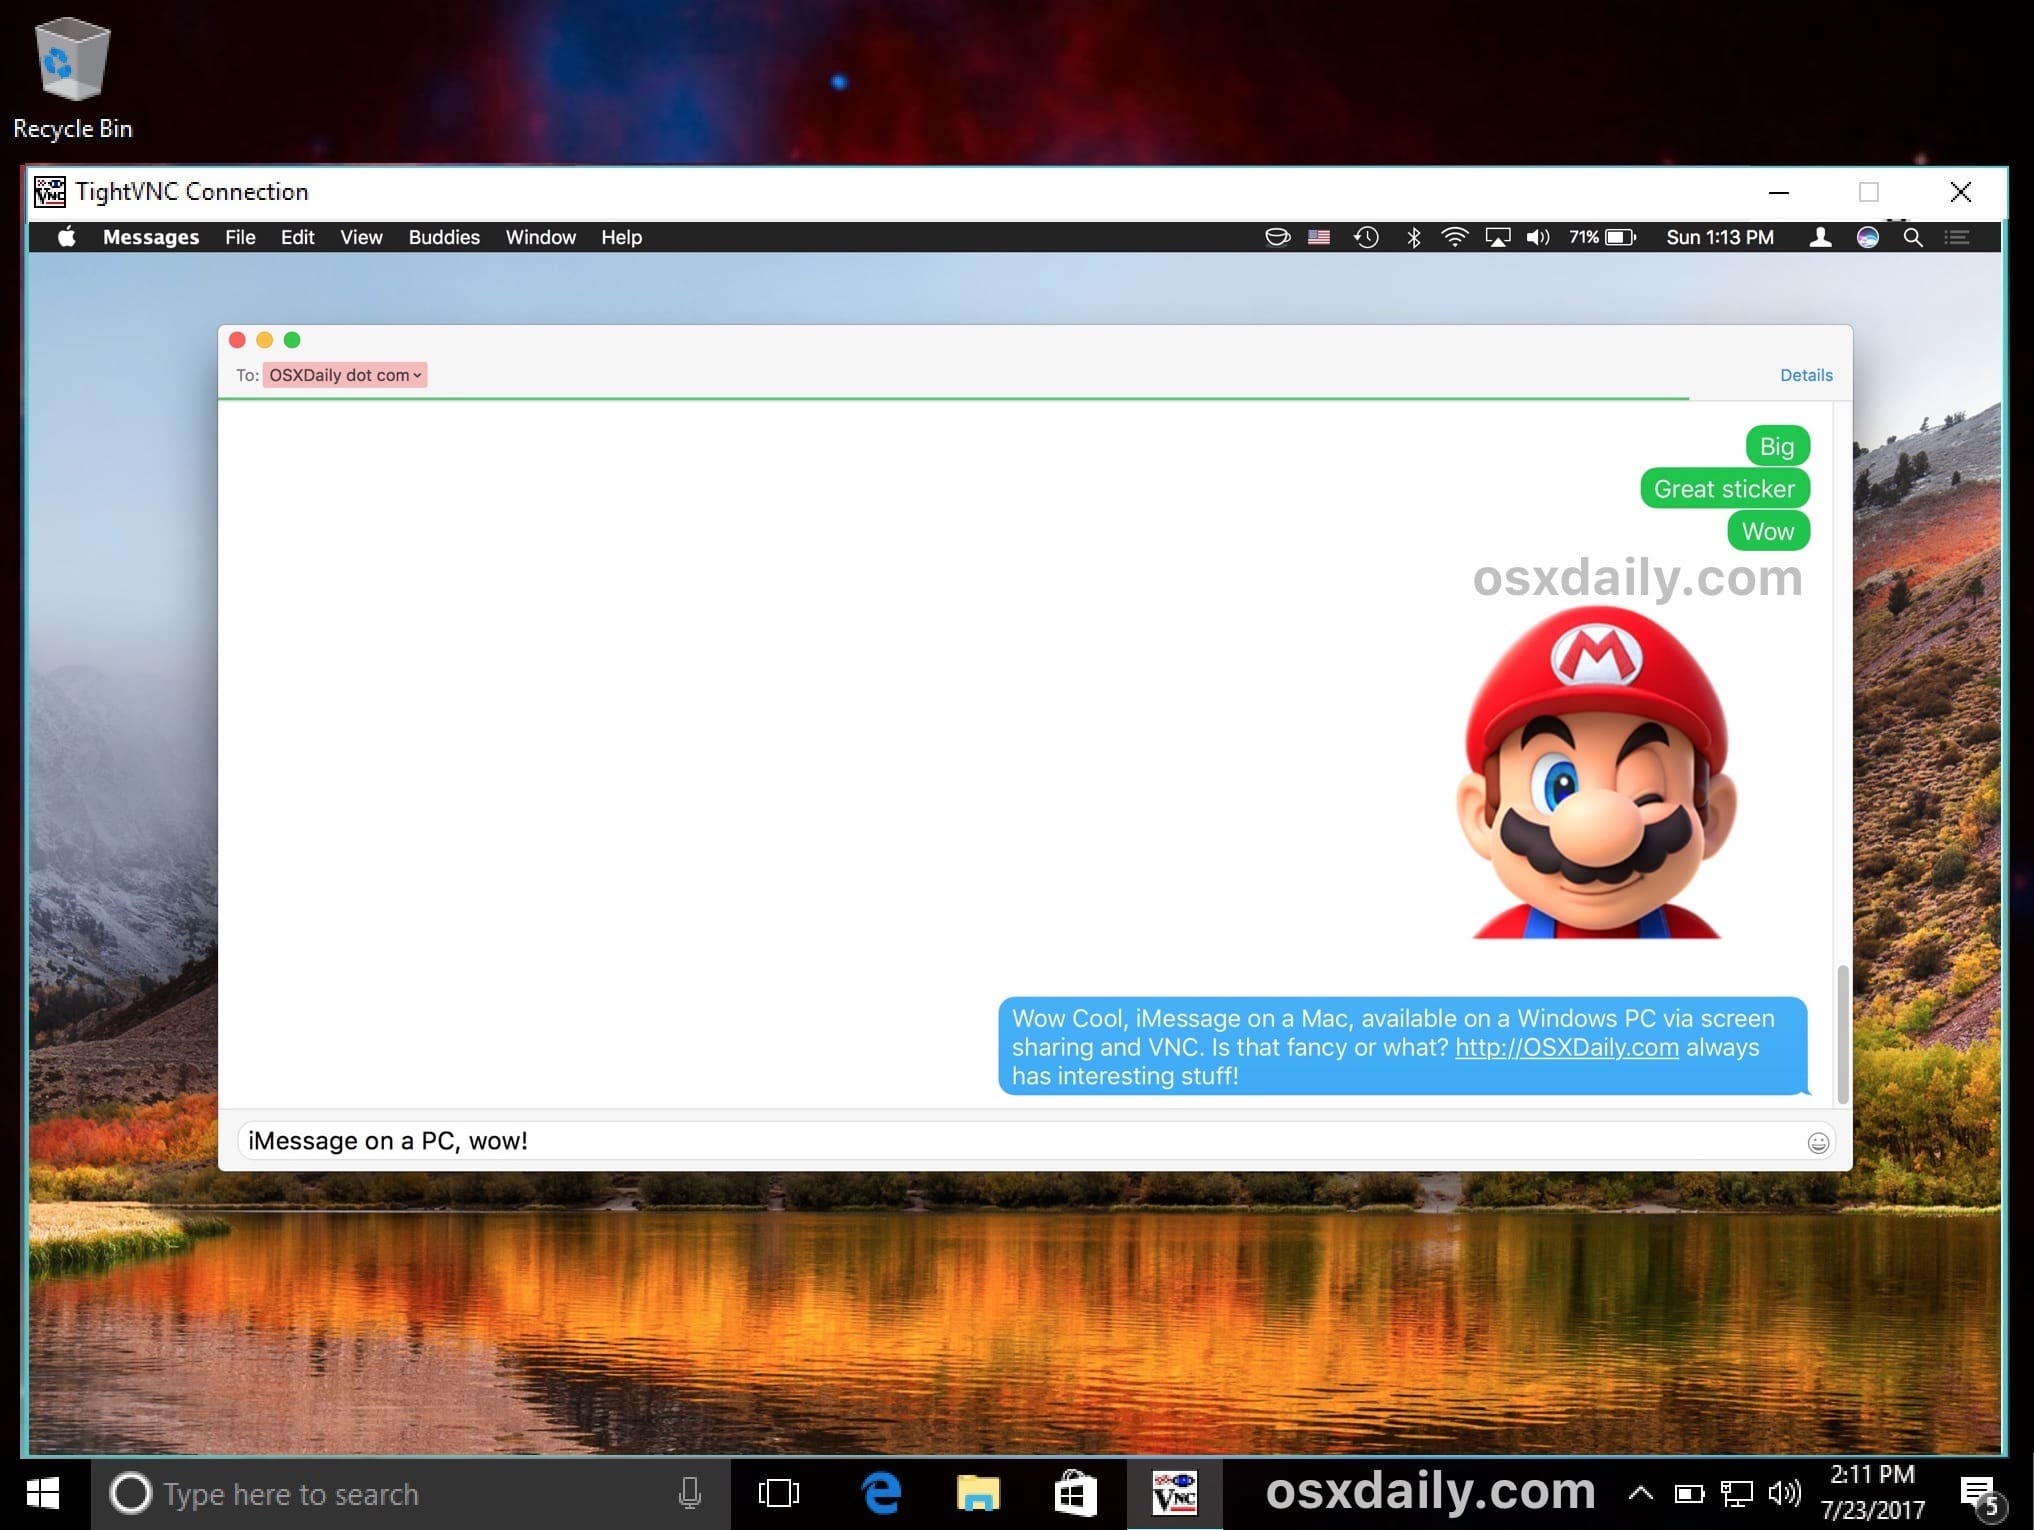Image resolution: width=2034 pixels, height=1530 pixels.
Task: Open the Buddies menu
Action: [x=444, y=237]
